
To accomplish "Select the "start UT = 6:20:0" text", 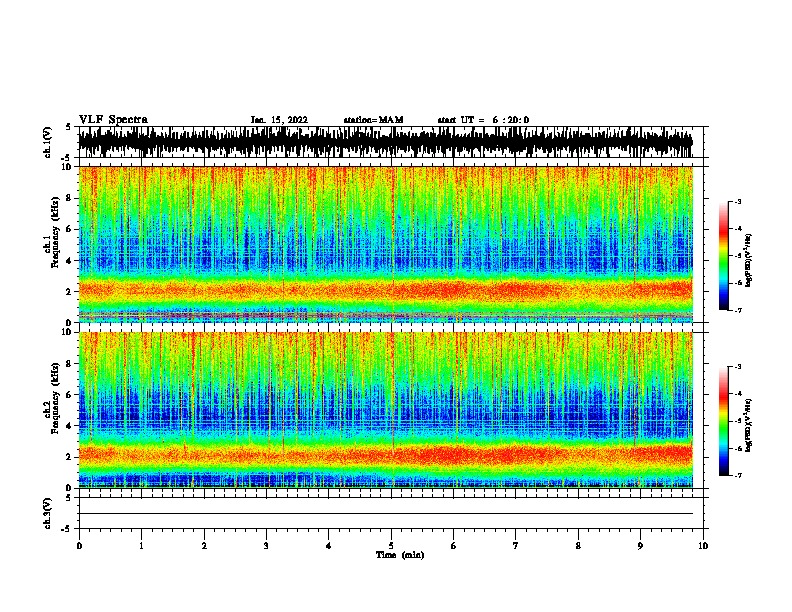I will (x=483, y=120).
